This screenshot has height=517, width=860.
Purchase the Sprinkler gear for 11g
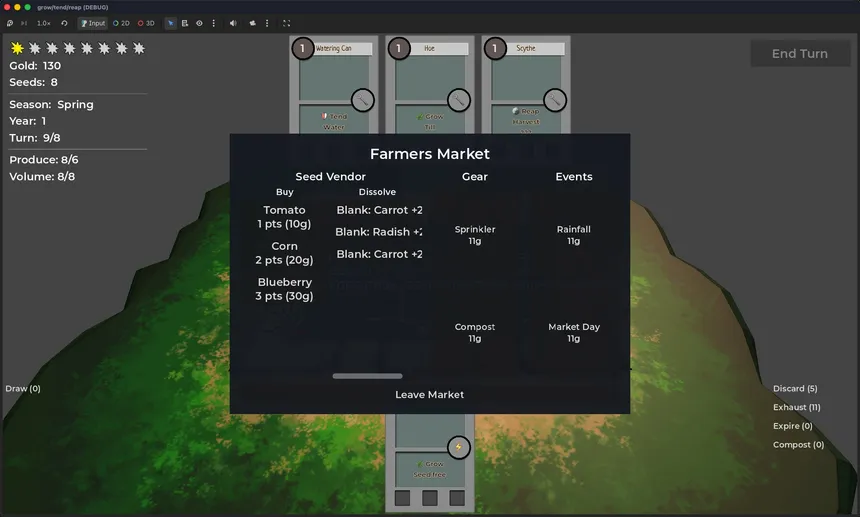[475, 235]
